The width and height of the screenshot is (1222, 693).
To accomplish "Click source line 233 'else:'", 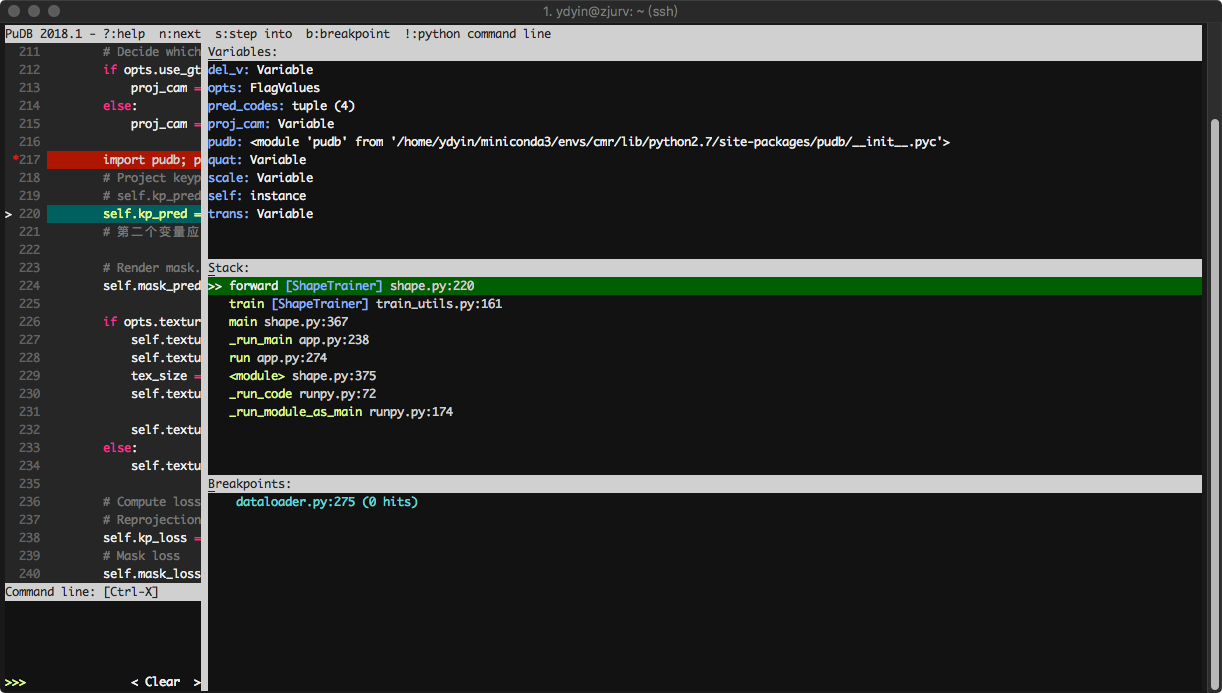I will click(120, 448).
